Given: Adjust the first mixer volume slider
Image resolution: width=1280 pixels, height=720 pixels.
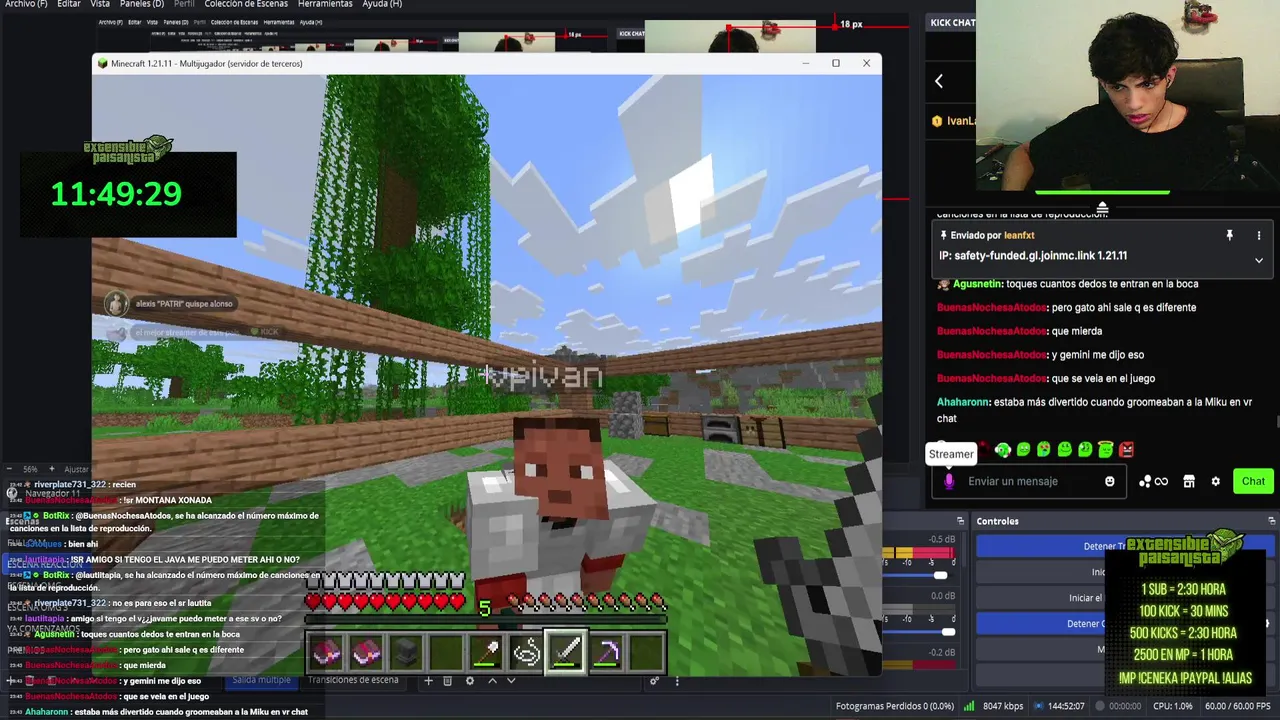Looking at the screenshot, I should coord(940,575).
